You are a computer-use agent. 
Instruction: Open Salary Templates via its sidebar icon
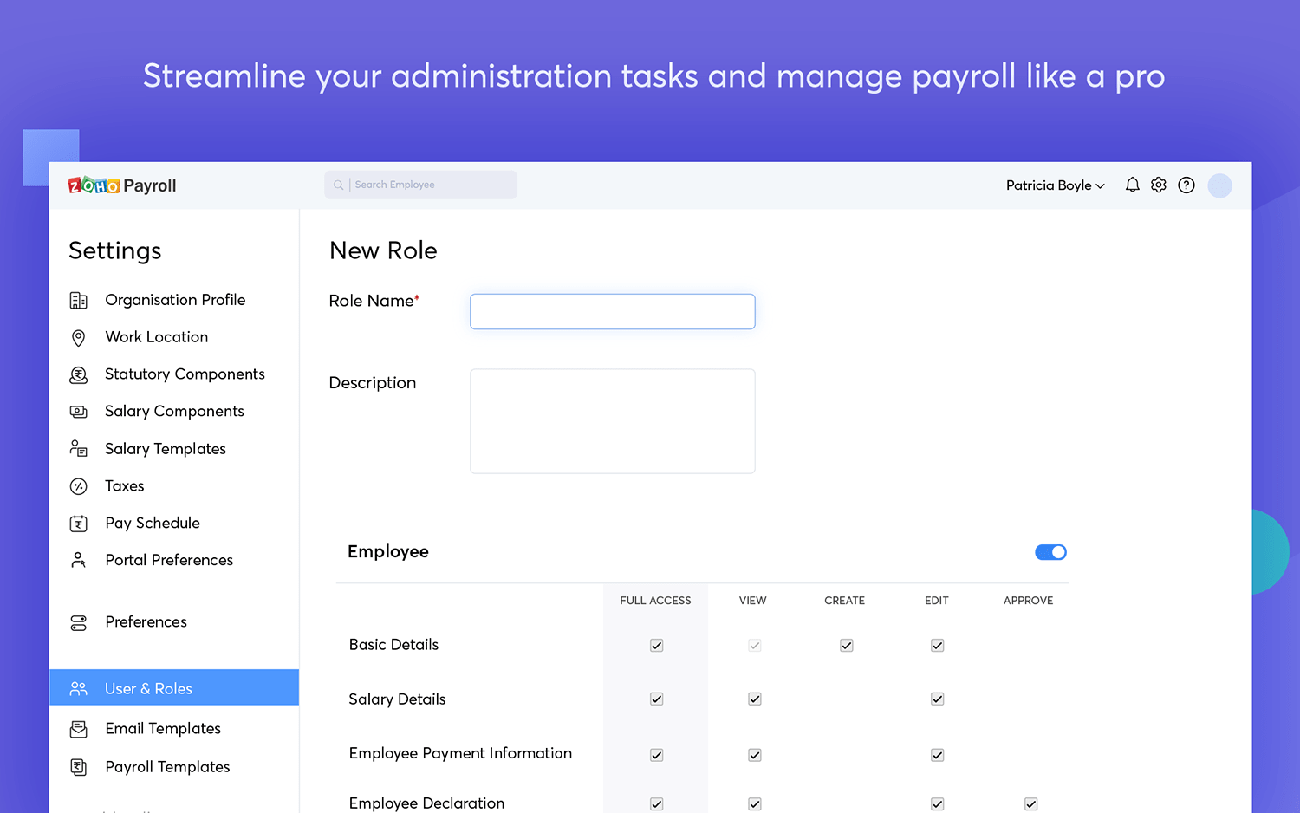coord(80,448)
